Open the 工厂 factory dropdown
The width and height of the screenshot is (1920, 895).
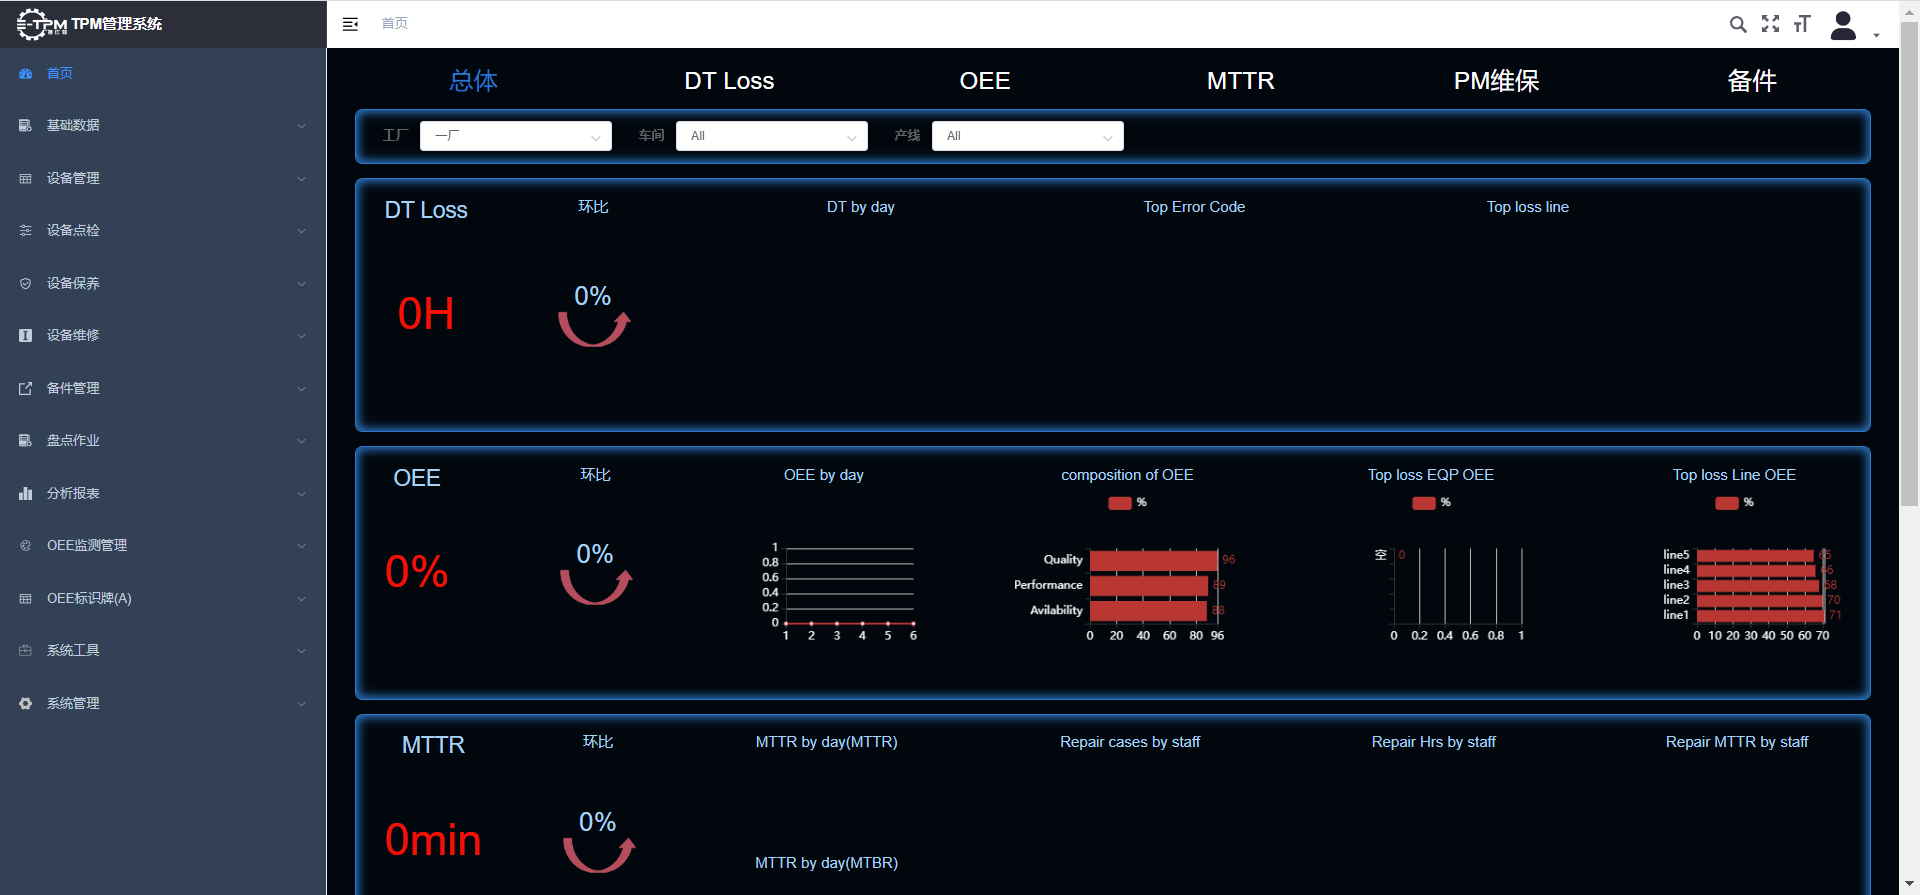[x=516, y=136]
